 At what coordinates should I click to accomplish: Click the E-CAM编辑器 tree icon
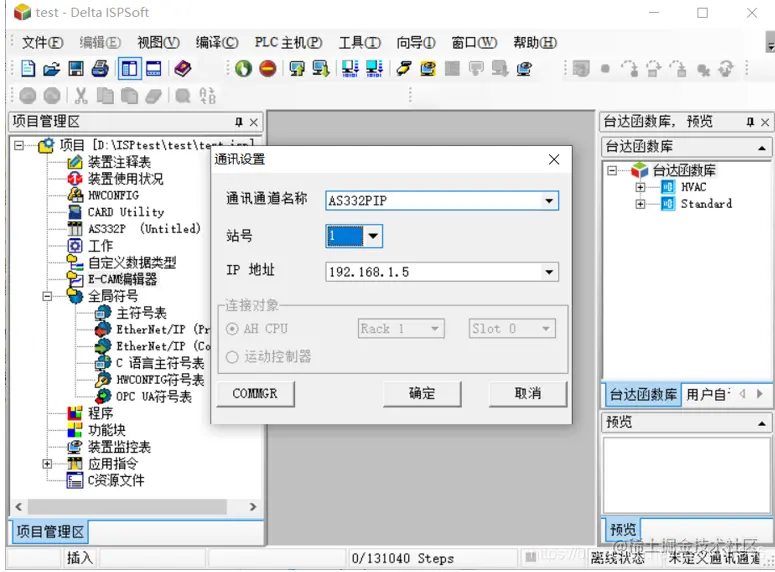point(75,279)
